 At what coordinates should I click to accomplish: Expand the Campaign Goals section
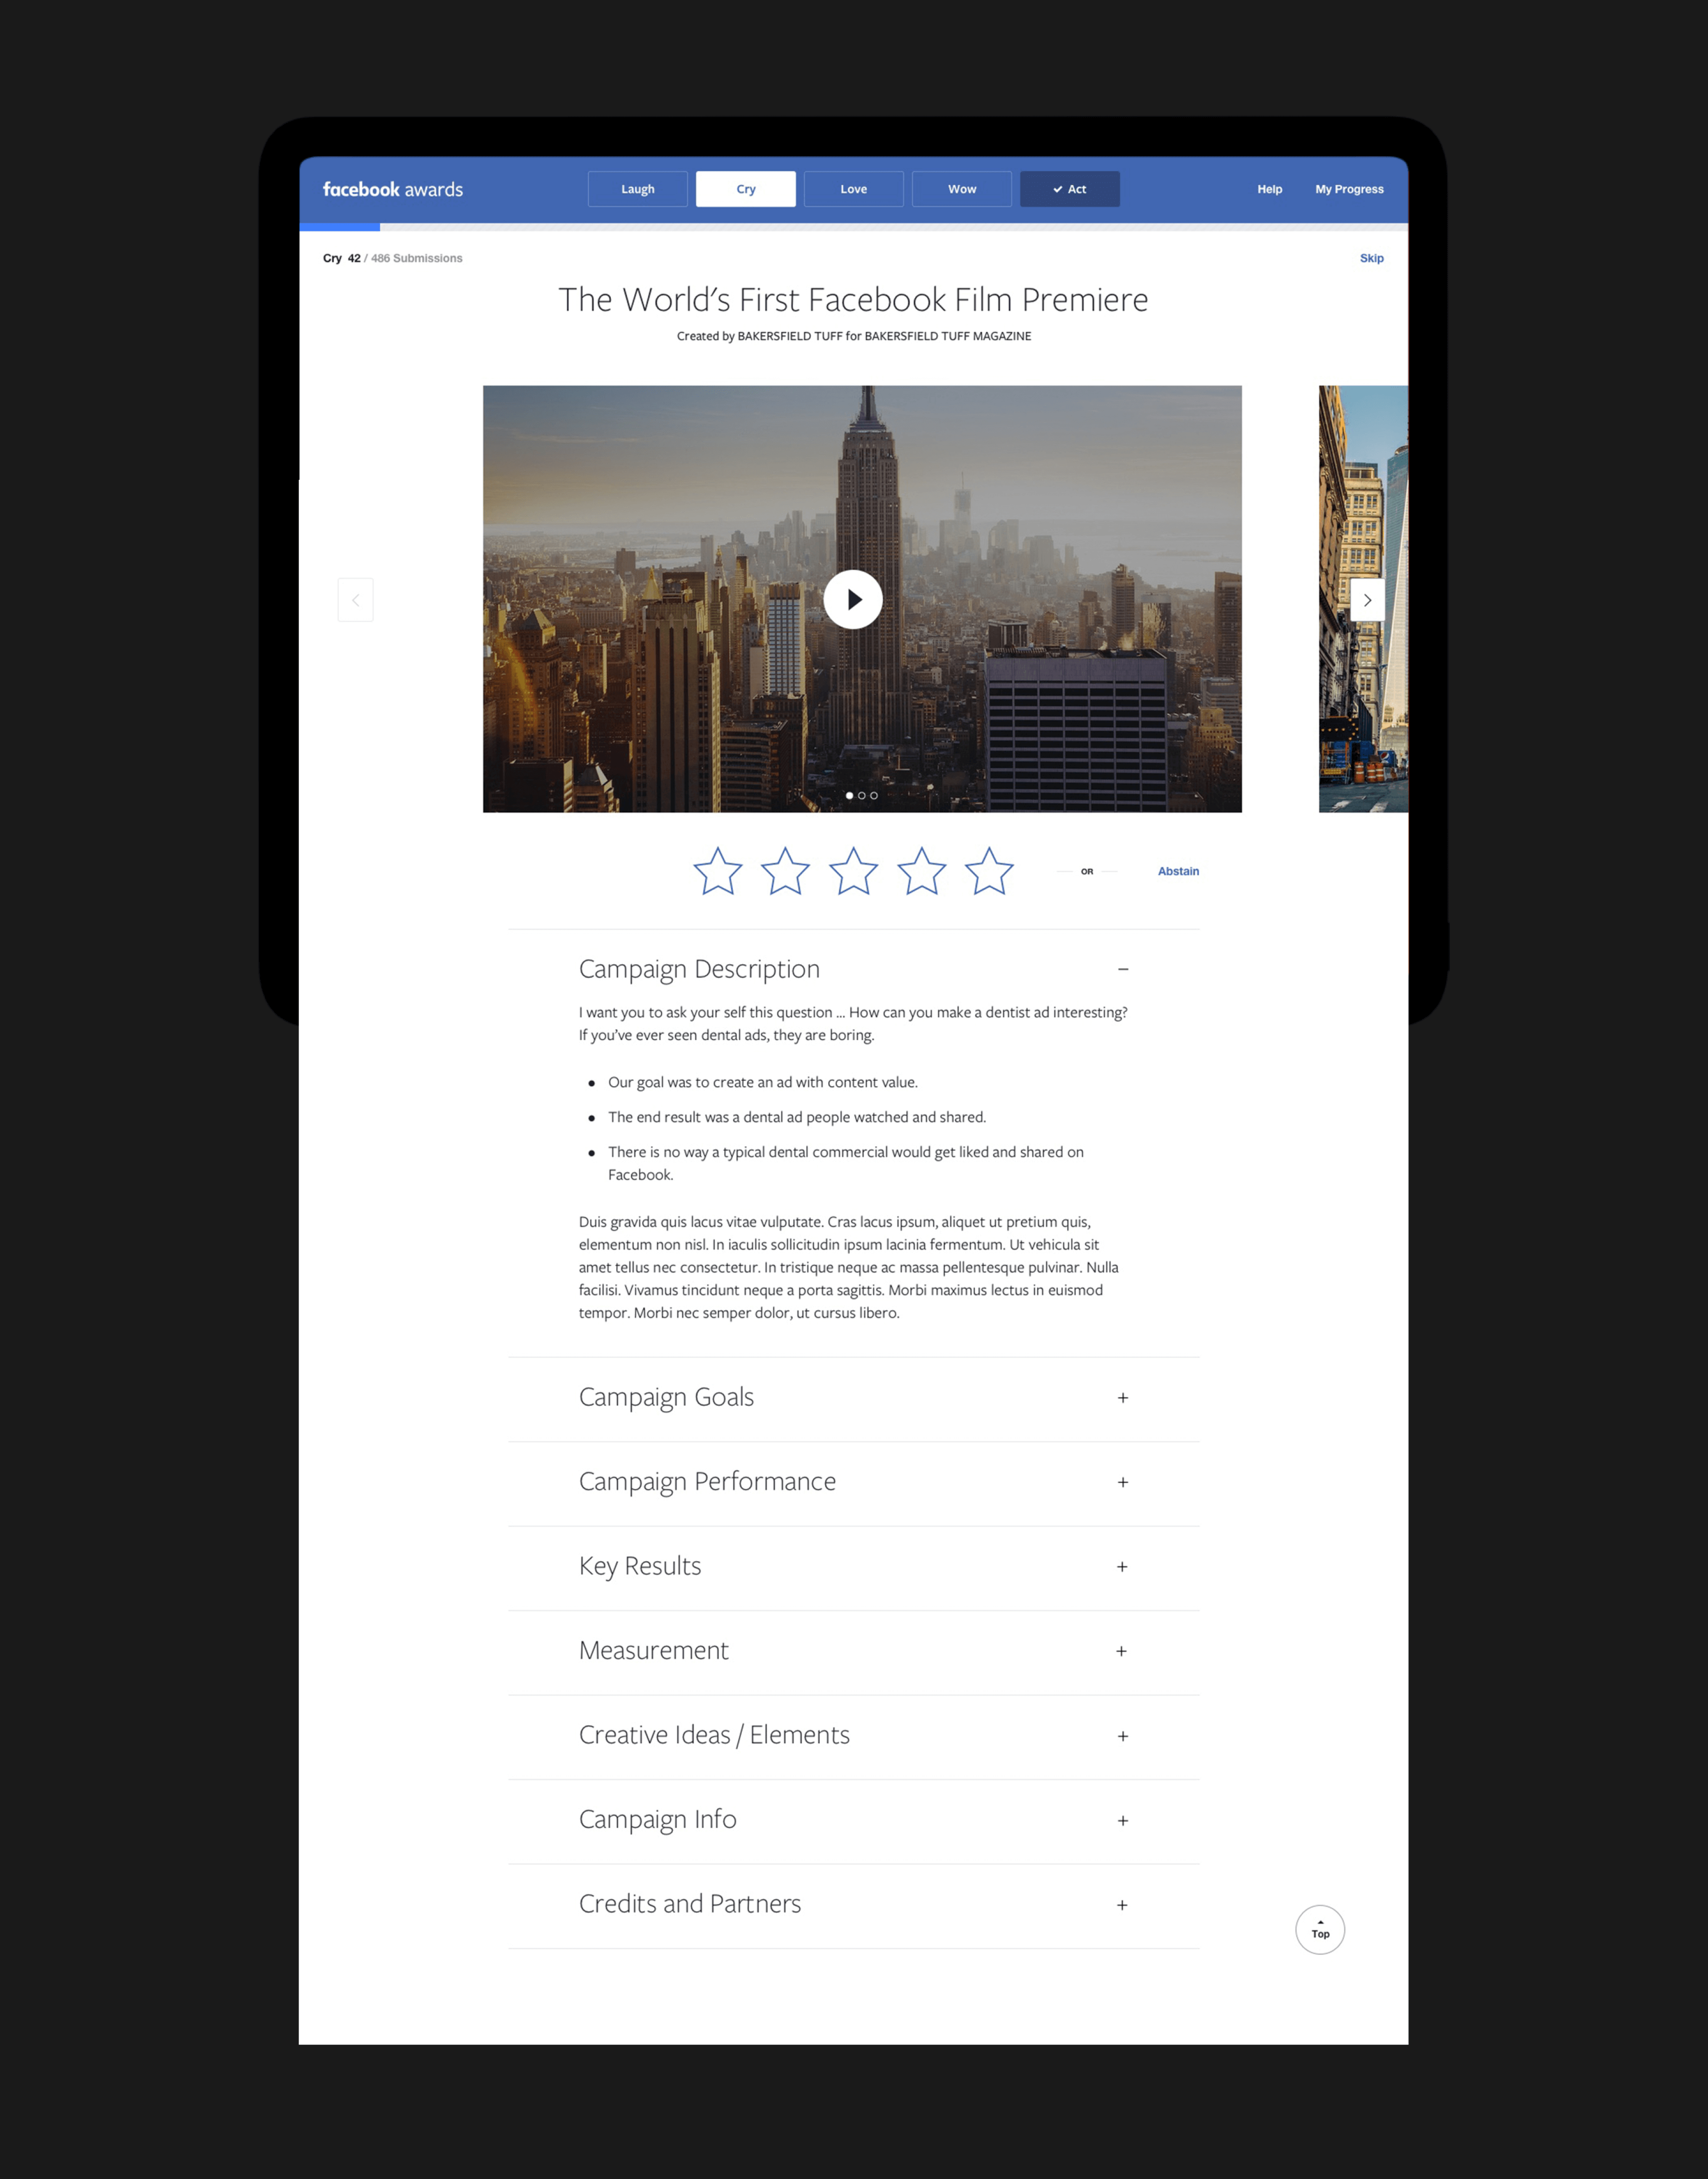[x=1122, y=1398]
